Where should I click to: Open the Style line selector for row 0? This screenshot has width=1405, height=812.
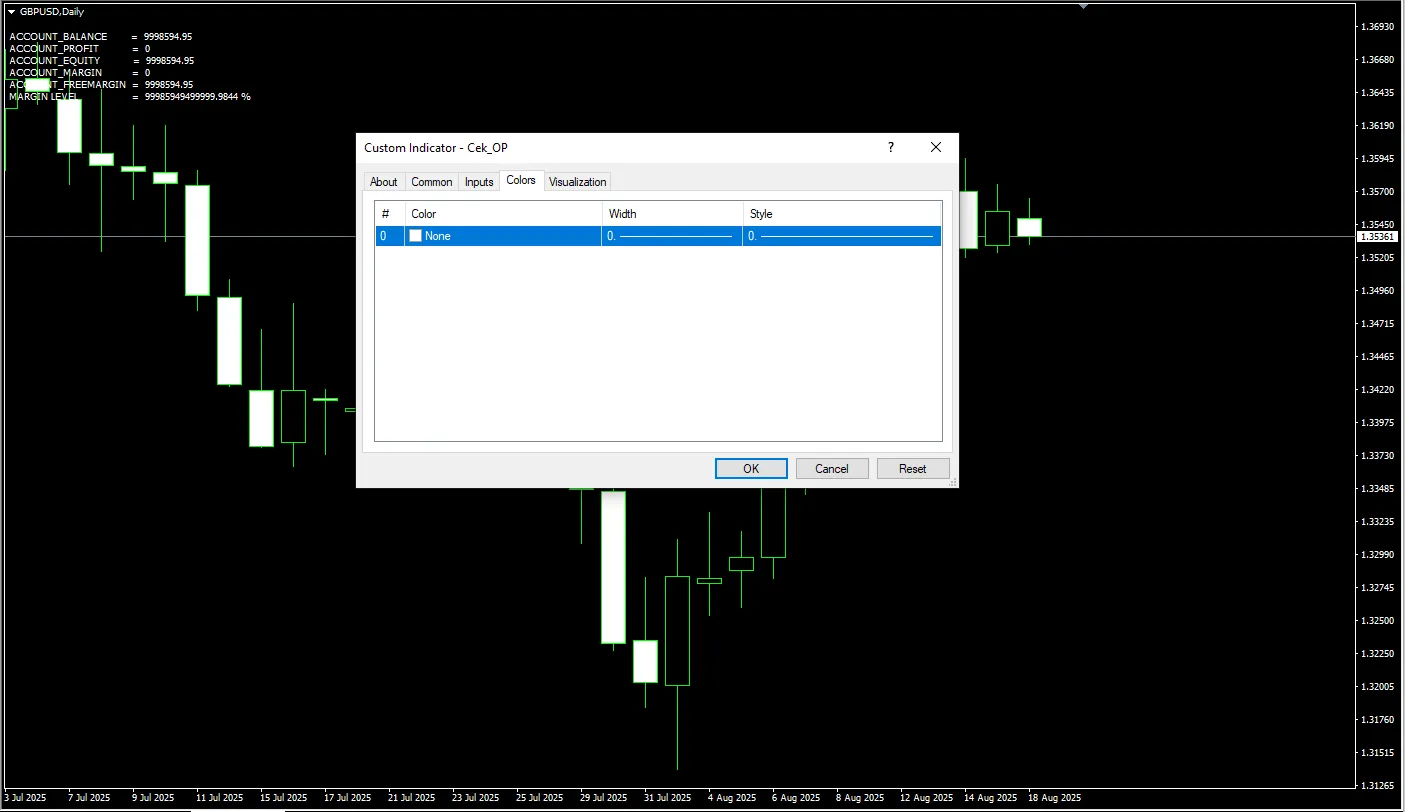(841, 236)
